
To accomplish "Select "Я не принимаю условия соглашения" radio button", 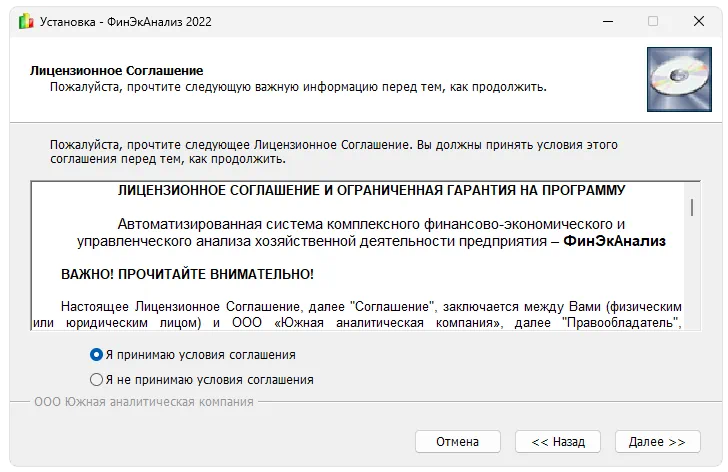I will pyautogui.click(x=96, y=380).
